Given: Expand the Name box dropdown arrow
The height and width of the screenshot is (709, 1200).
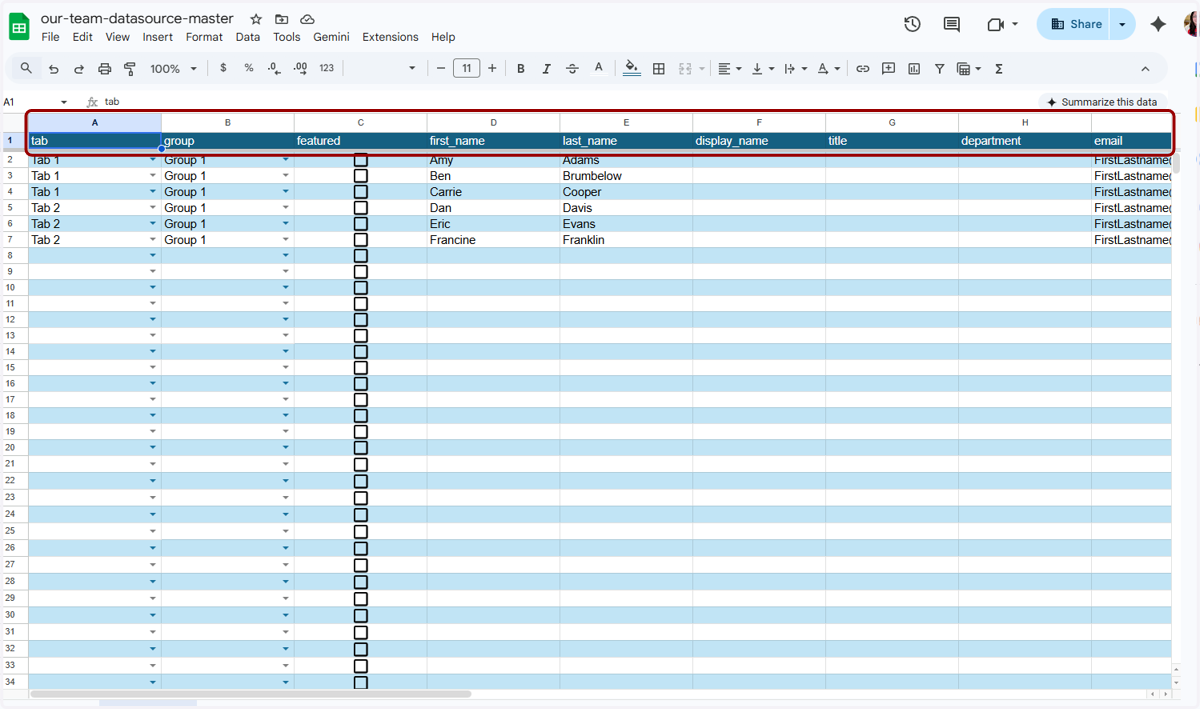Looking at the screenshot, I should point(64,102).
